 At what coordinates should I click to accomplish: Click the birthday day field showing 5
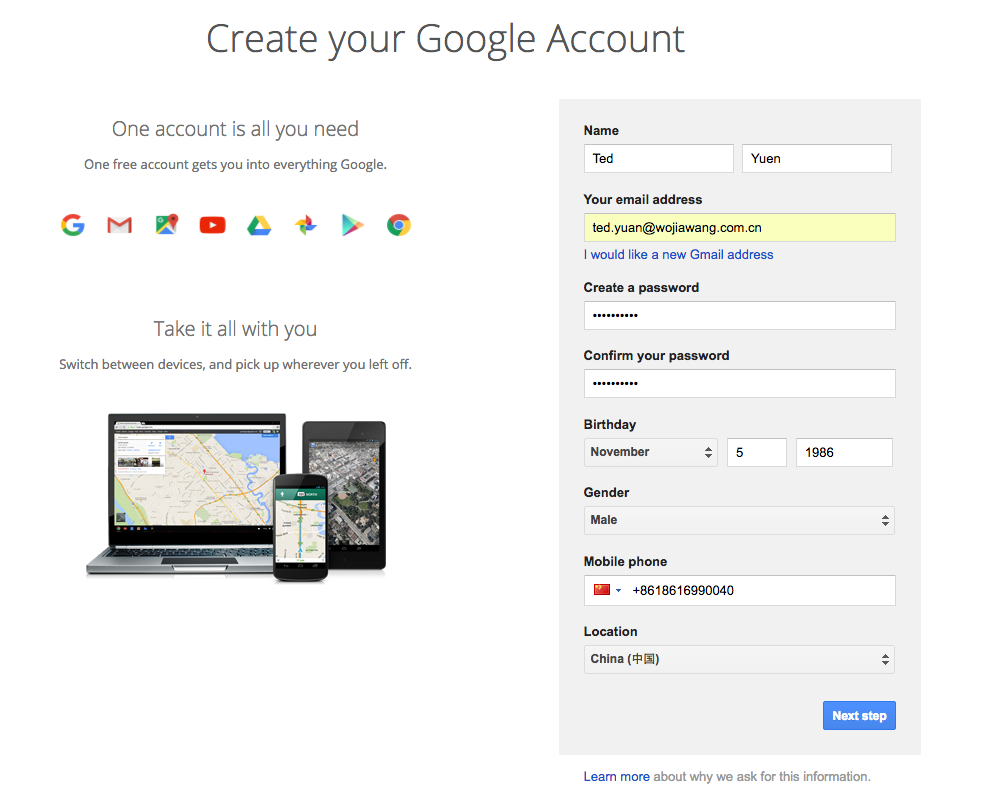point(756,452)
